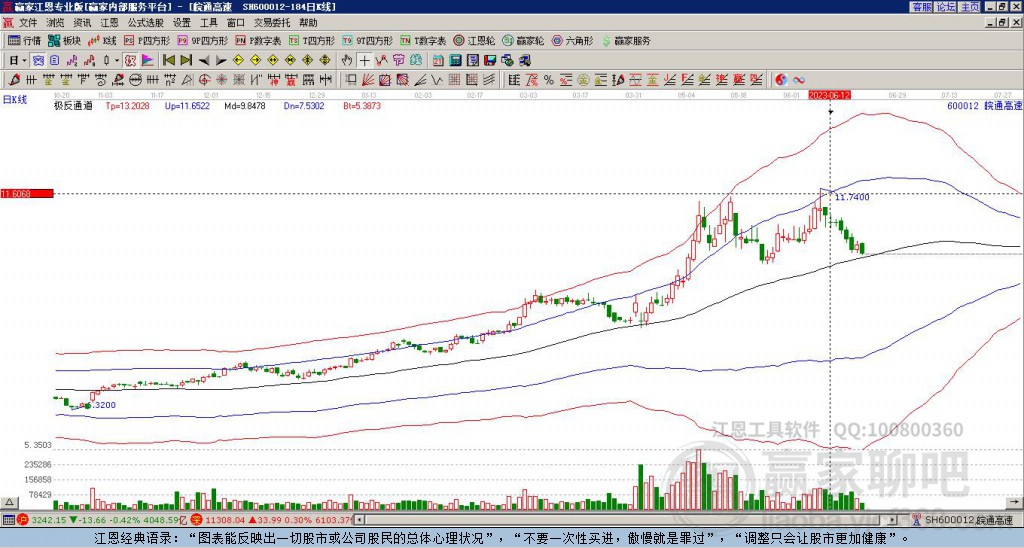The height and width of the screenshot is (548, 1024).
Task: Open the 帮助 menu
Action: tap(308, 23)
